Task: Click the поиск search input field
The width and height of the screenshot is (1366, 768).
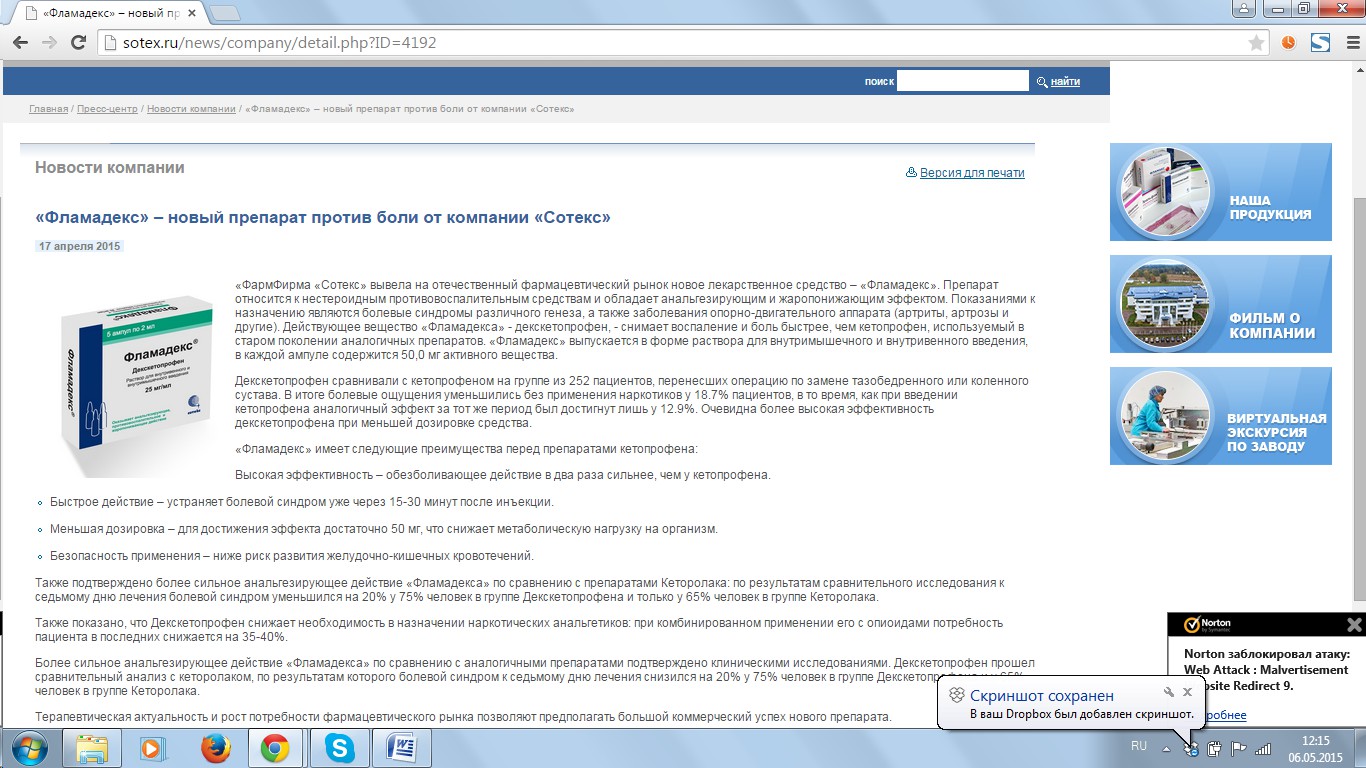Action: [962, 81]
